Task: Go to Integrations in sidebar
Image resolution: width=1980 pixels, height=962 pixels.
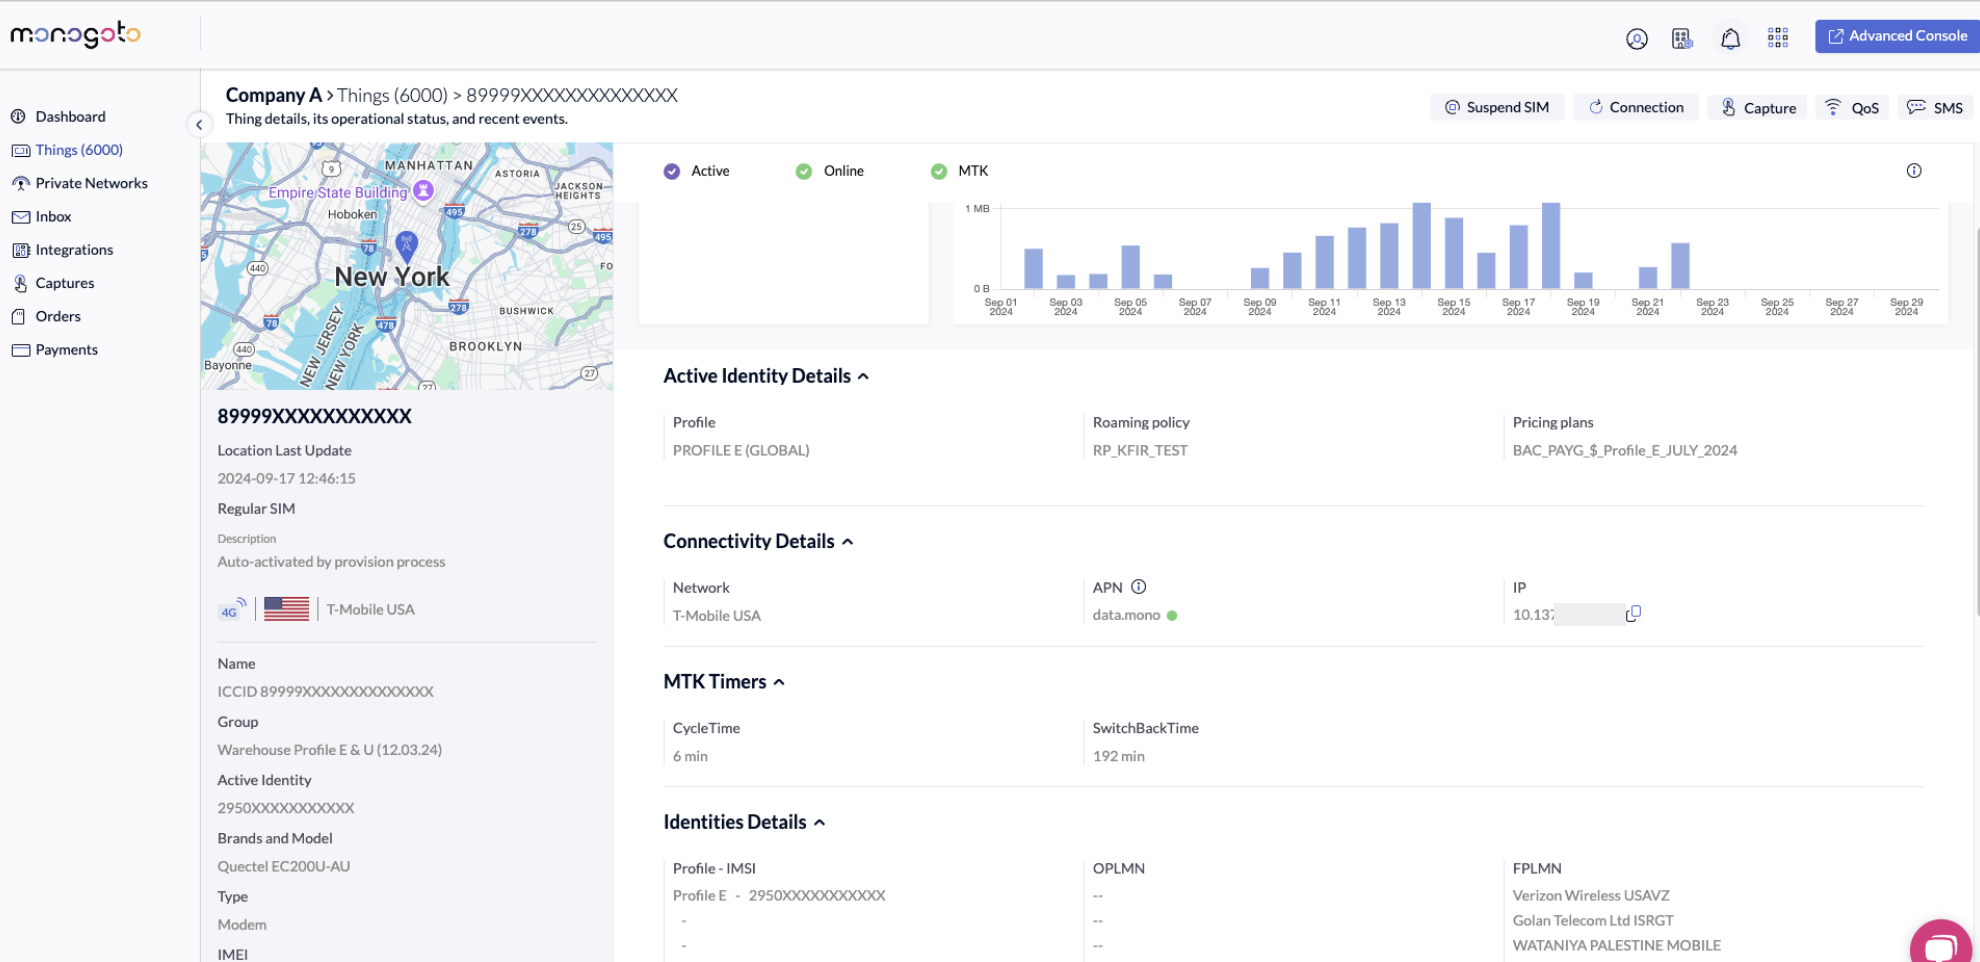Action: click(74, 250)
